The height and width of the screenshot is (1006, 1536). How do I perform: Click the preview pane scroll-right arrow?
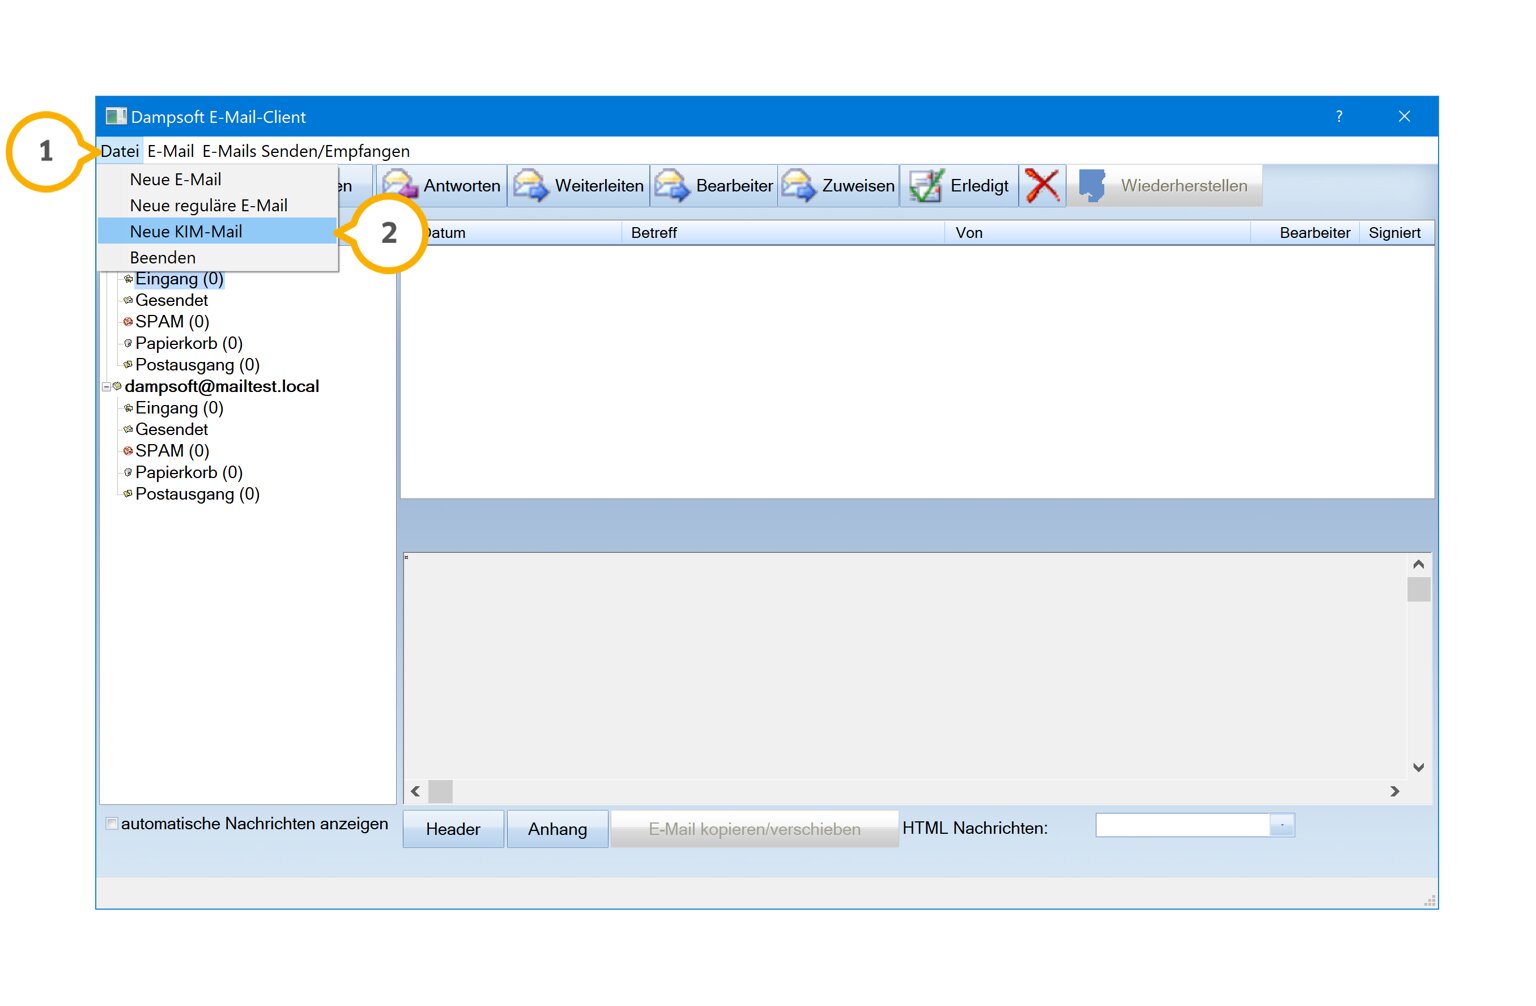(x=1395, y=791)
